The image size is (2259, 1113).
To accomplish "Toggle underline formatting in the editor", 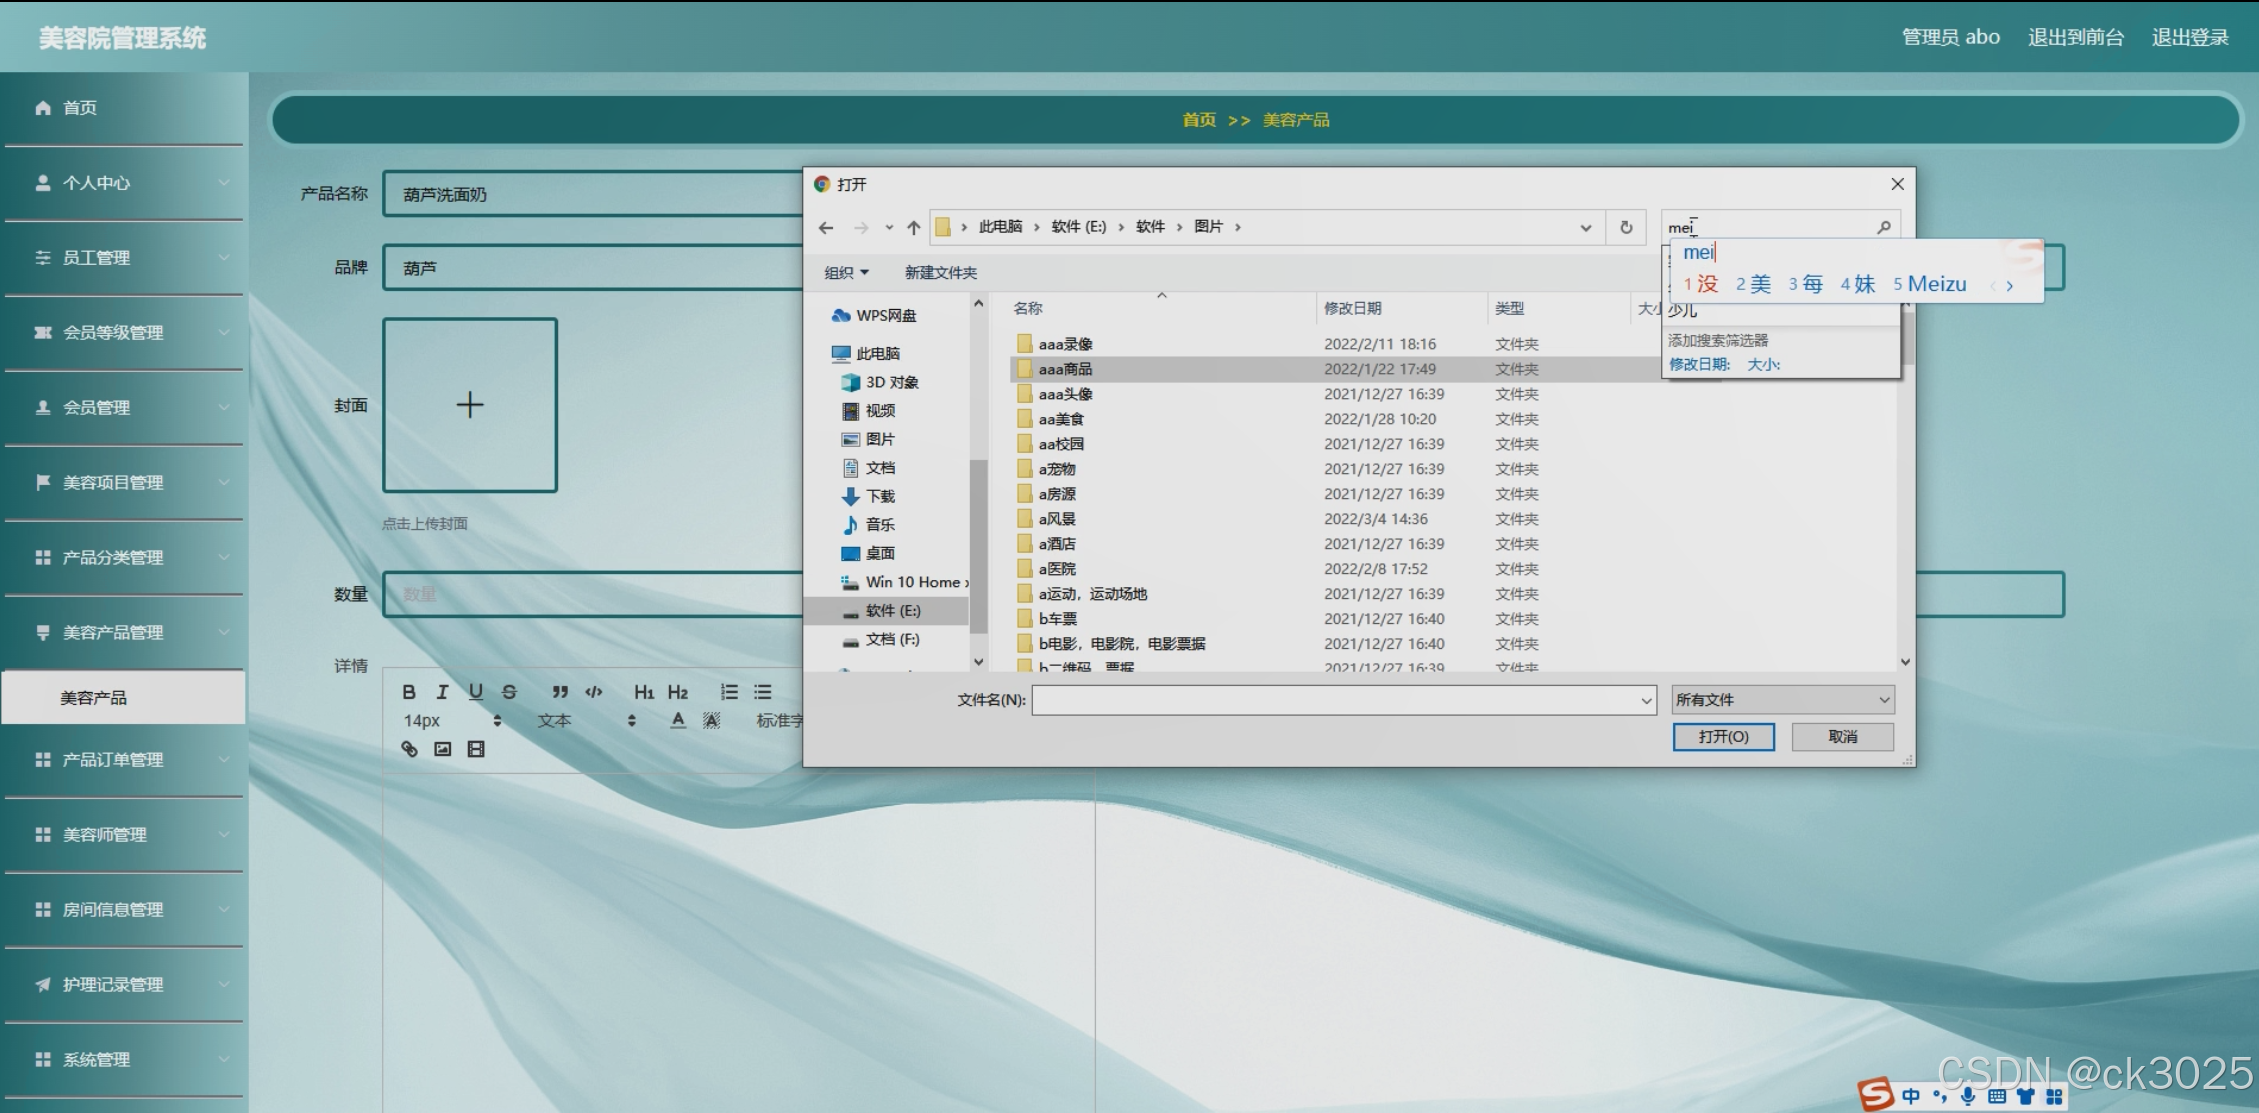I will (476, 692).
